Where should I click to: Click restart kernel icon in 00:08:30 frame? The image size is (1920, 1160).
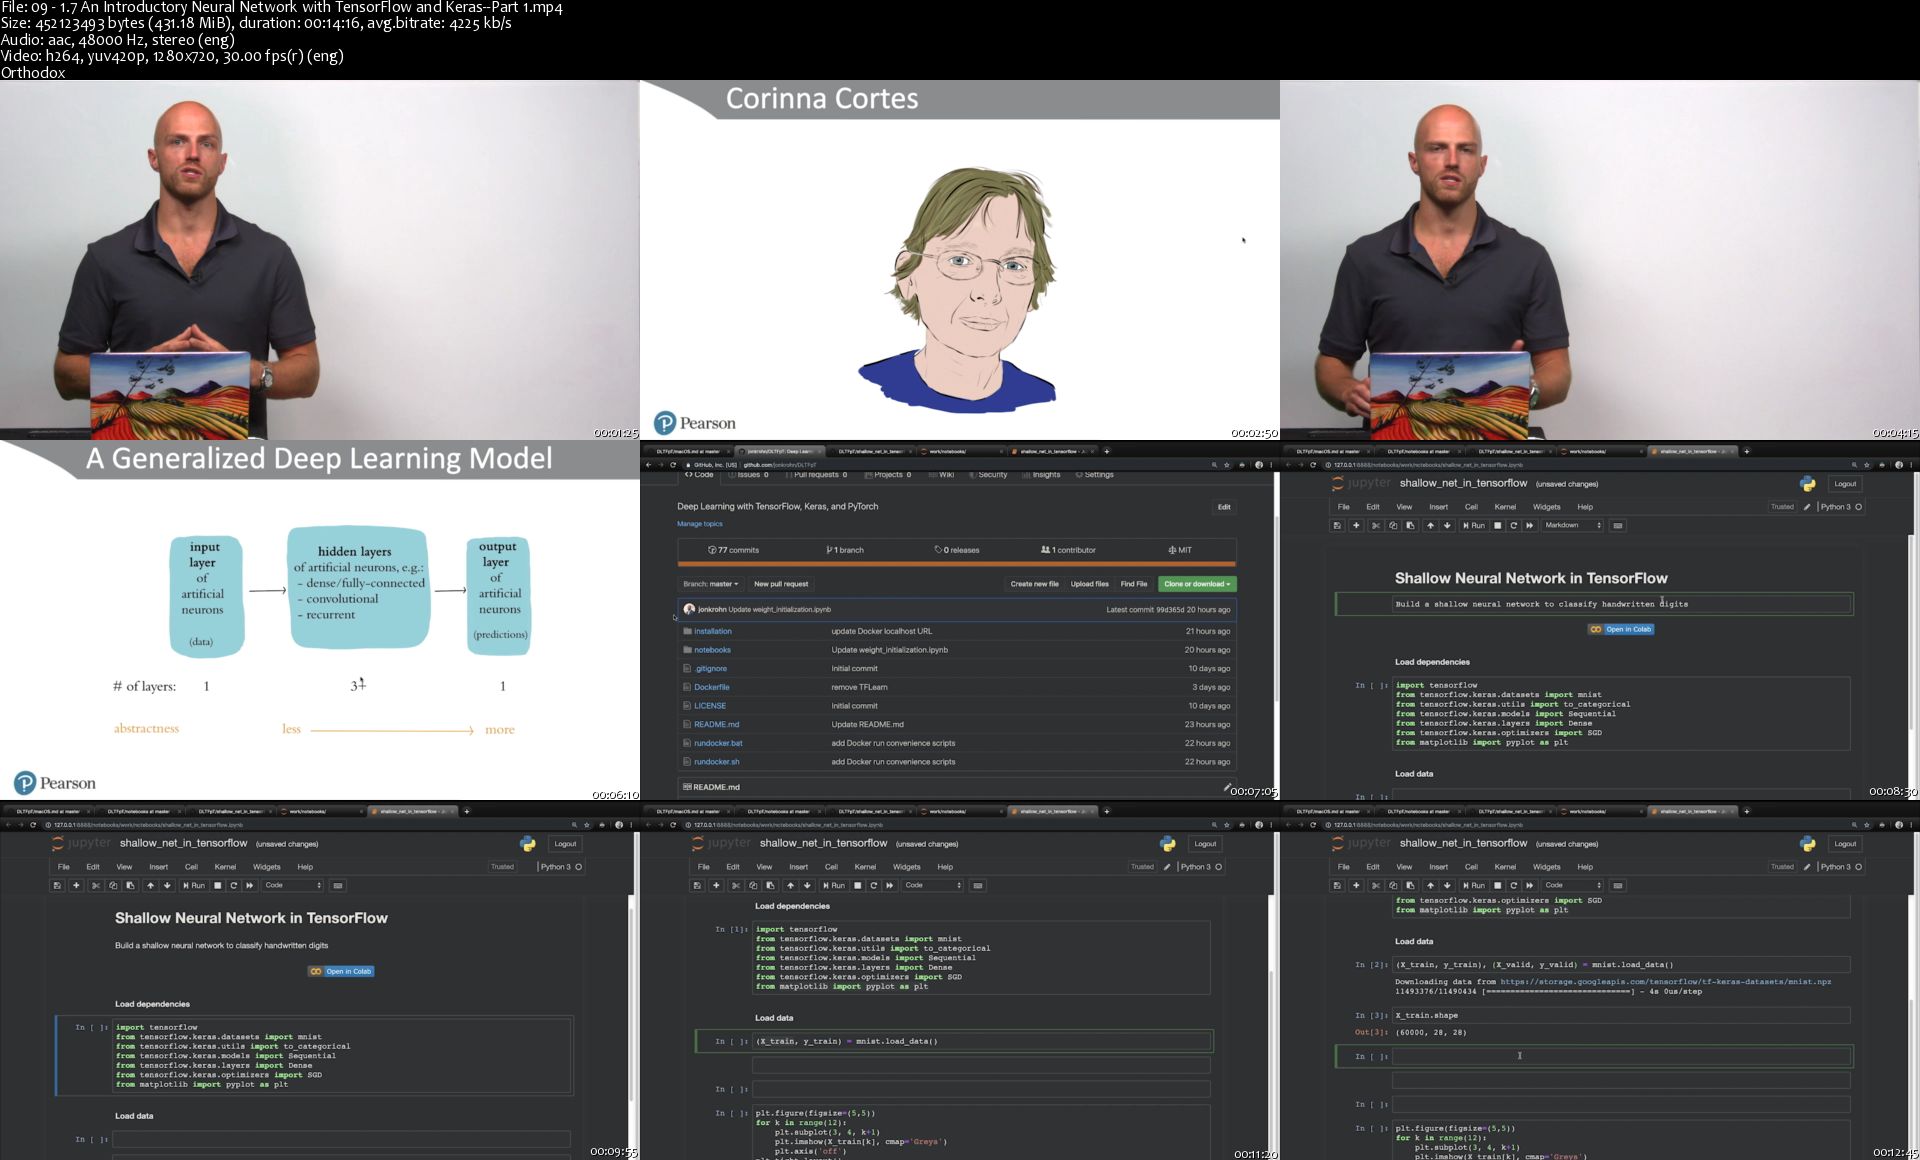coord(1513,526)
